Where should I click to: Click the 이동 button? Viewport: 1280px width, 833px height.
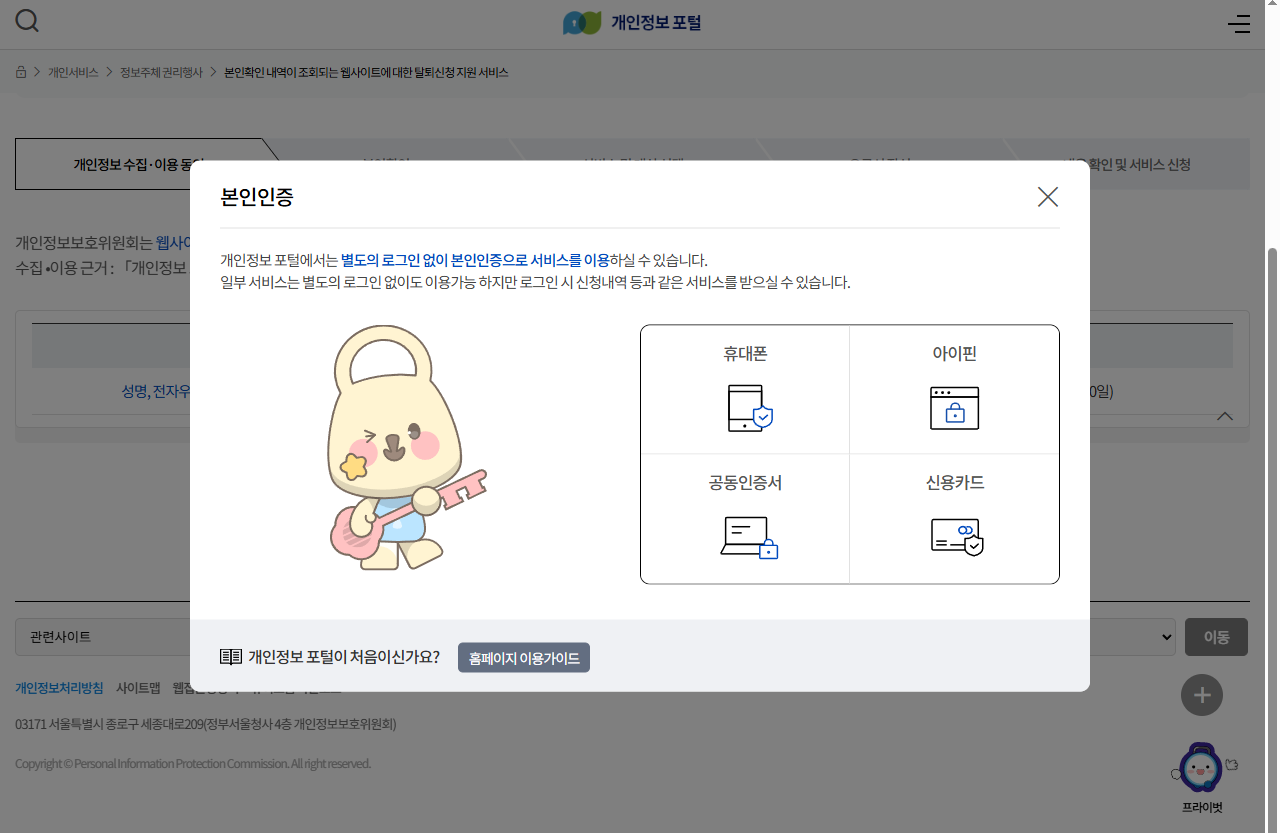coord(1216,637)
